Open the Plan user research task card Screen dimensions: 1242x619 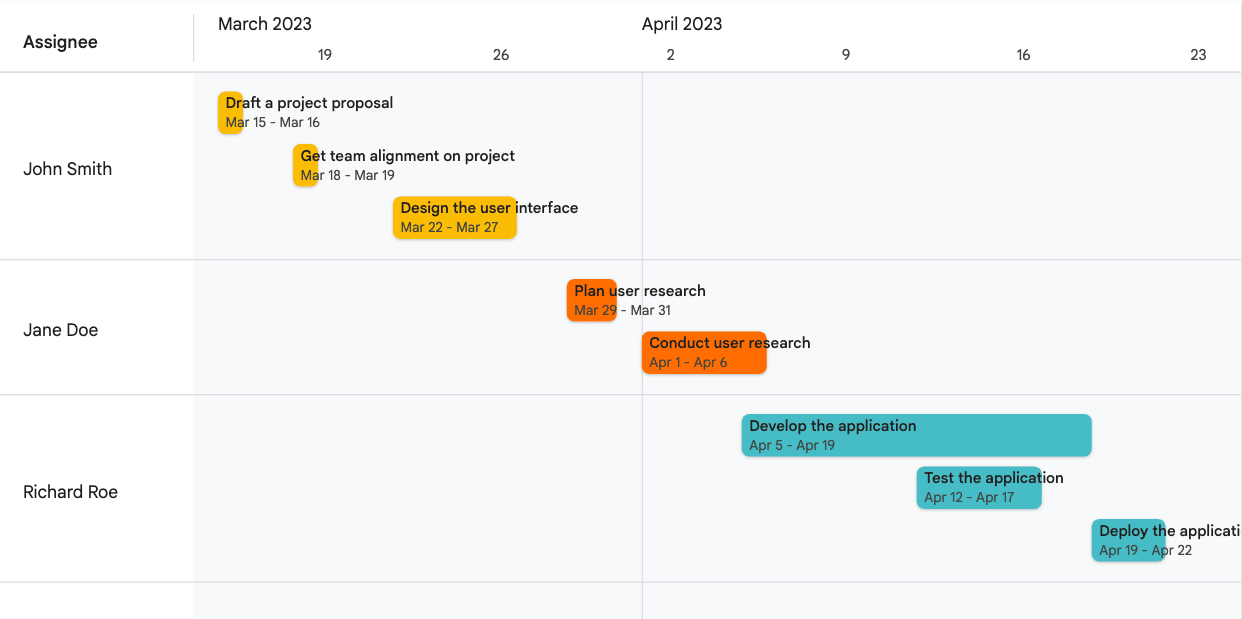(x=592, y=300)
